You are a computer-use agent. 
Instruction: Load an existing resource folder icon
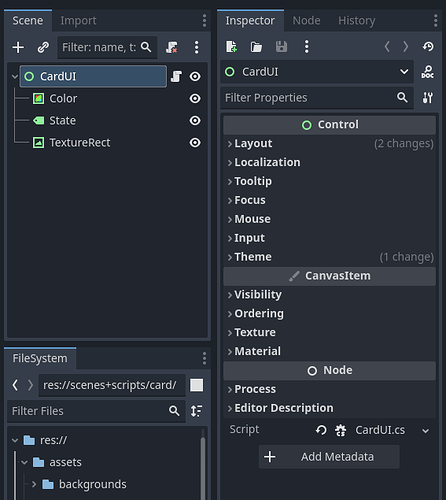[x=256, y=47]
